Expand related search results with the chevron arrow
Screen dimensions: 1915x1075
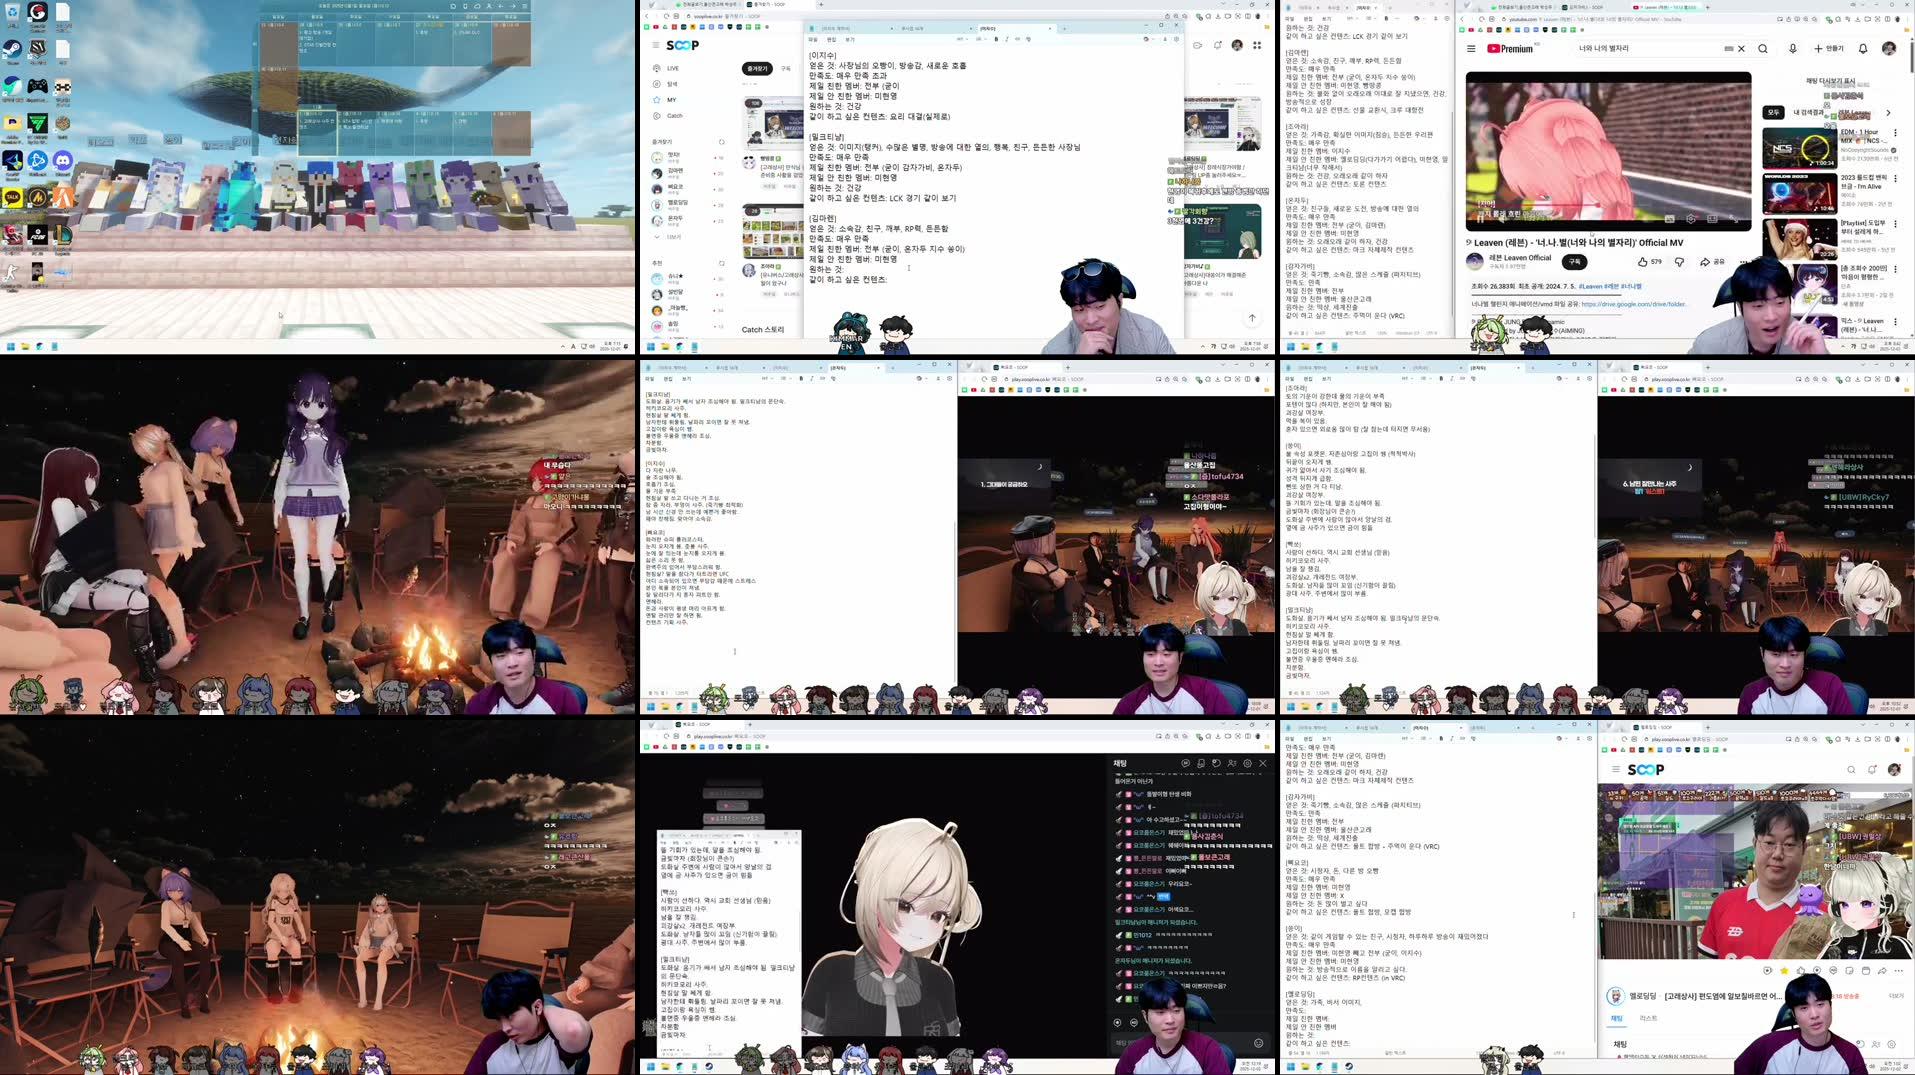[x=1888, y=113]
